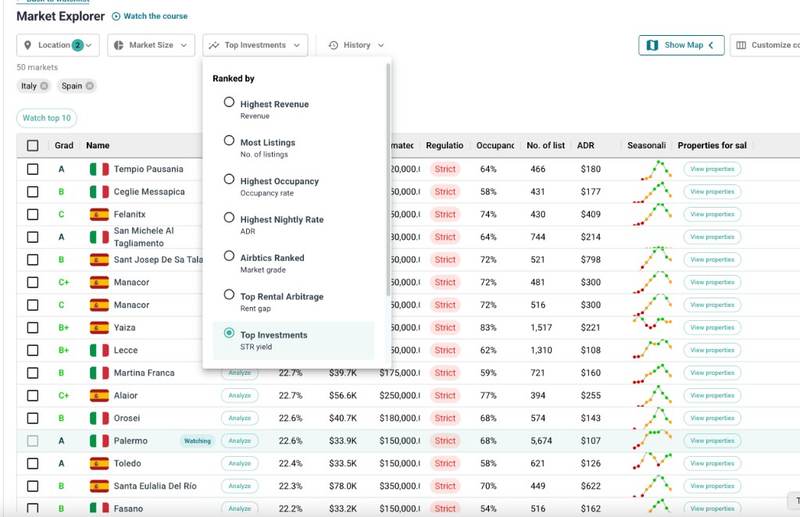
Task: Collapse the Top Investments dropdown
Action: pyautogui.click(x=255, y=45)
